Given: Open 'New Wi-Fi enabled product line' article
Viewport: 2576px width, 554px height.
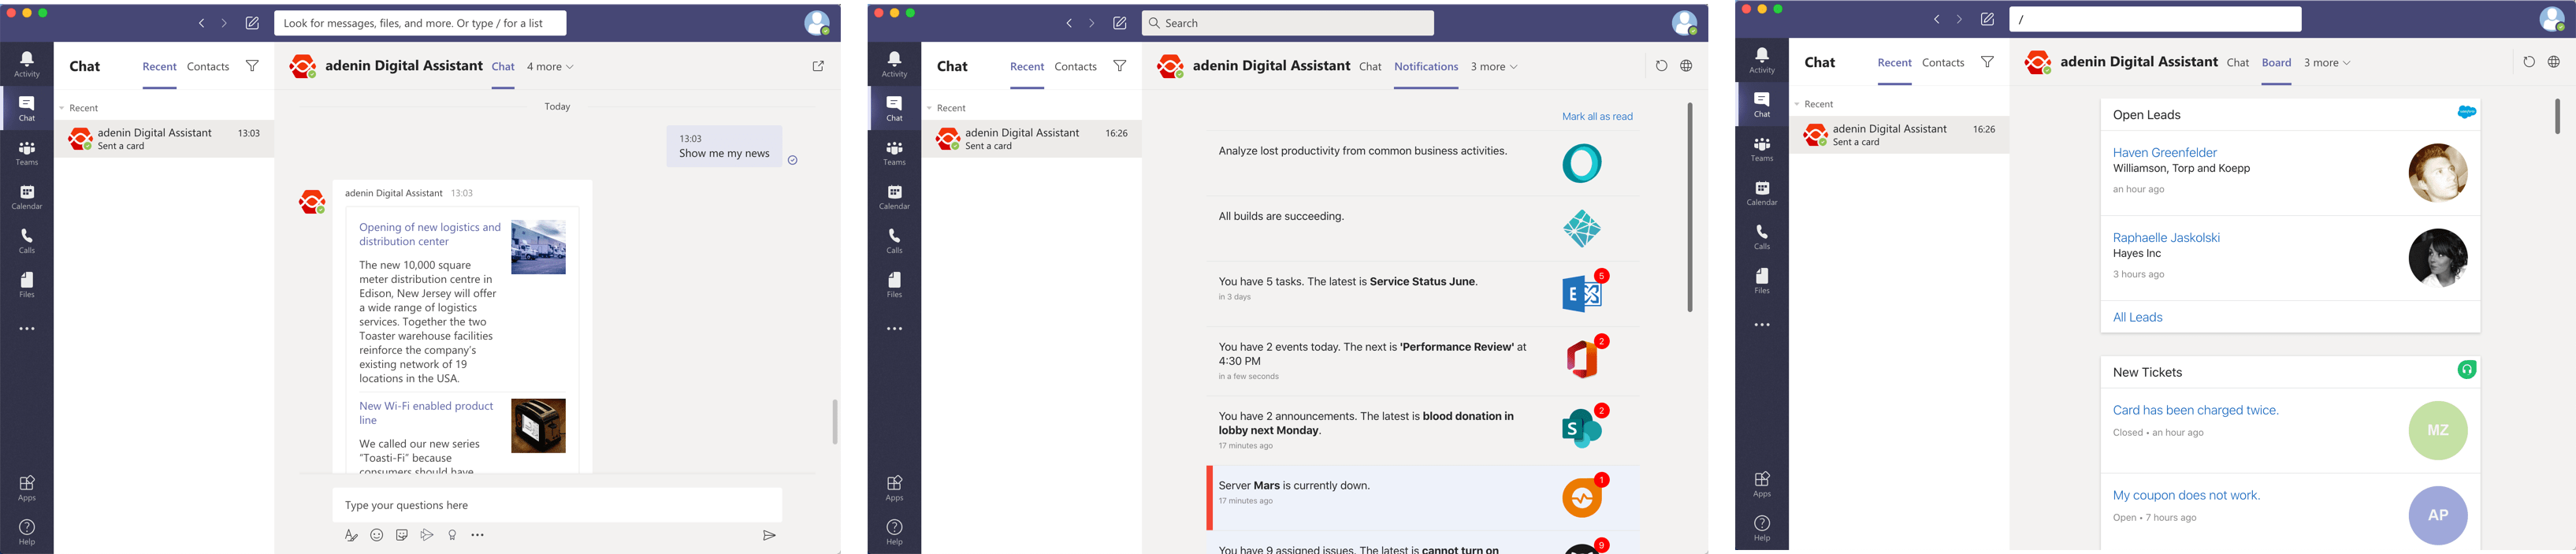Looking at the screenshot, I should [x=426, y=413].
